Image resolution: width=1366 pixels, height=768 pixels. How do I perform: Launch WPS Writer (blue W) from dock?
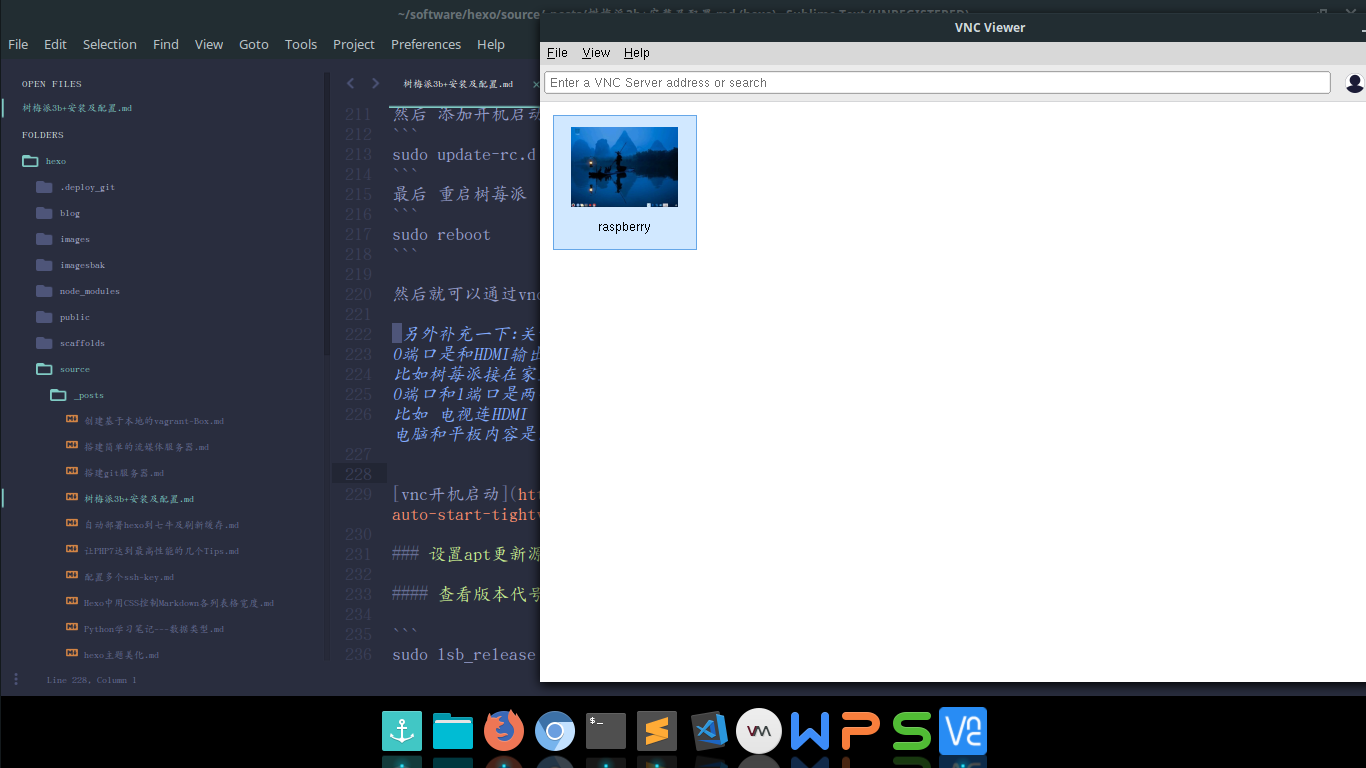tap(810, 731)
